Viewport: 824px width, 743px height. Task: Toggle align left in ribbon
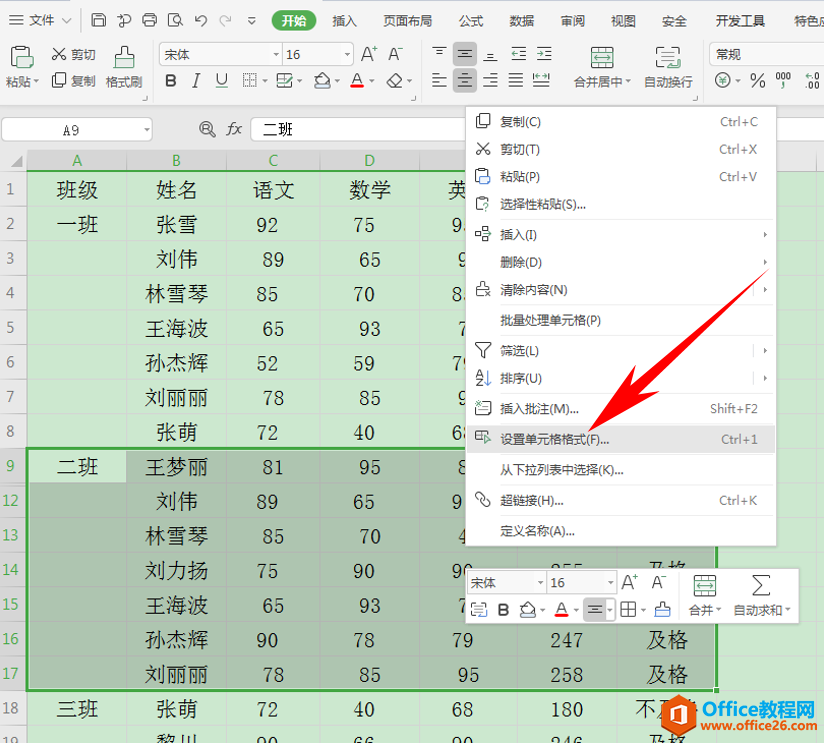[439, 80]
